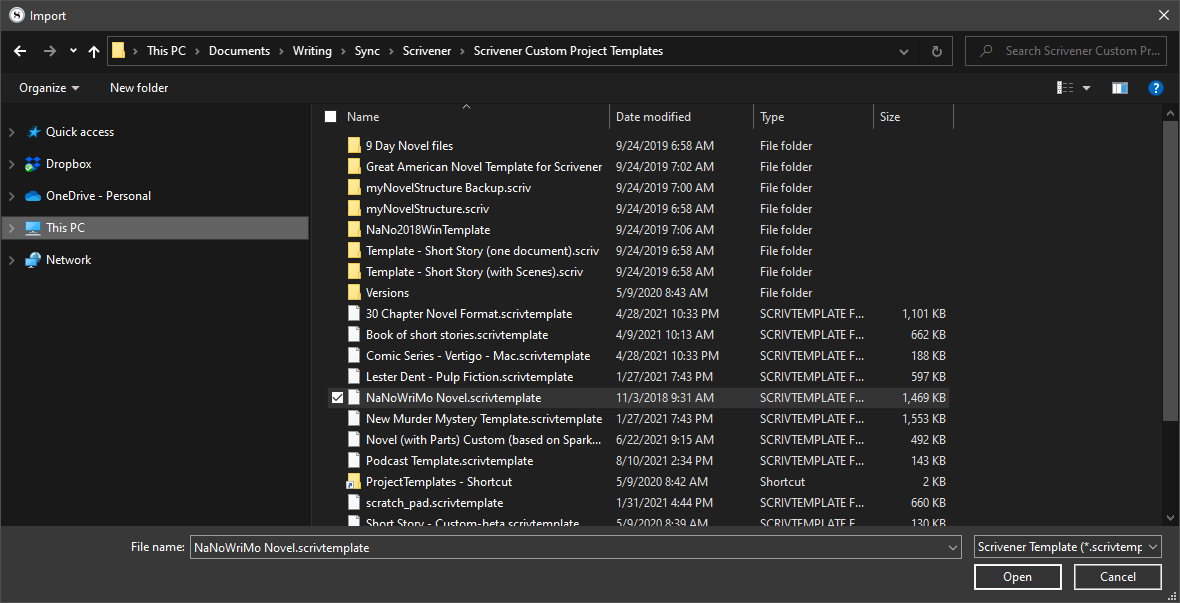The height and width of the screenshot is (603, 1180).
Task: Select Novel (with Parts) Custom file
Action: coord(484,440)
